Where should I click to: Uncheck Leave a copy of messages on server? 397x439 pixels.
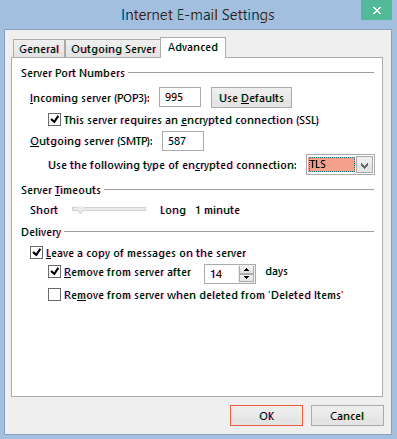coord(36,253)
